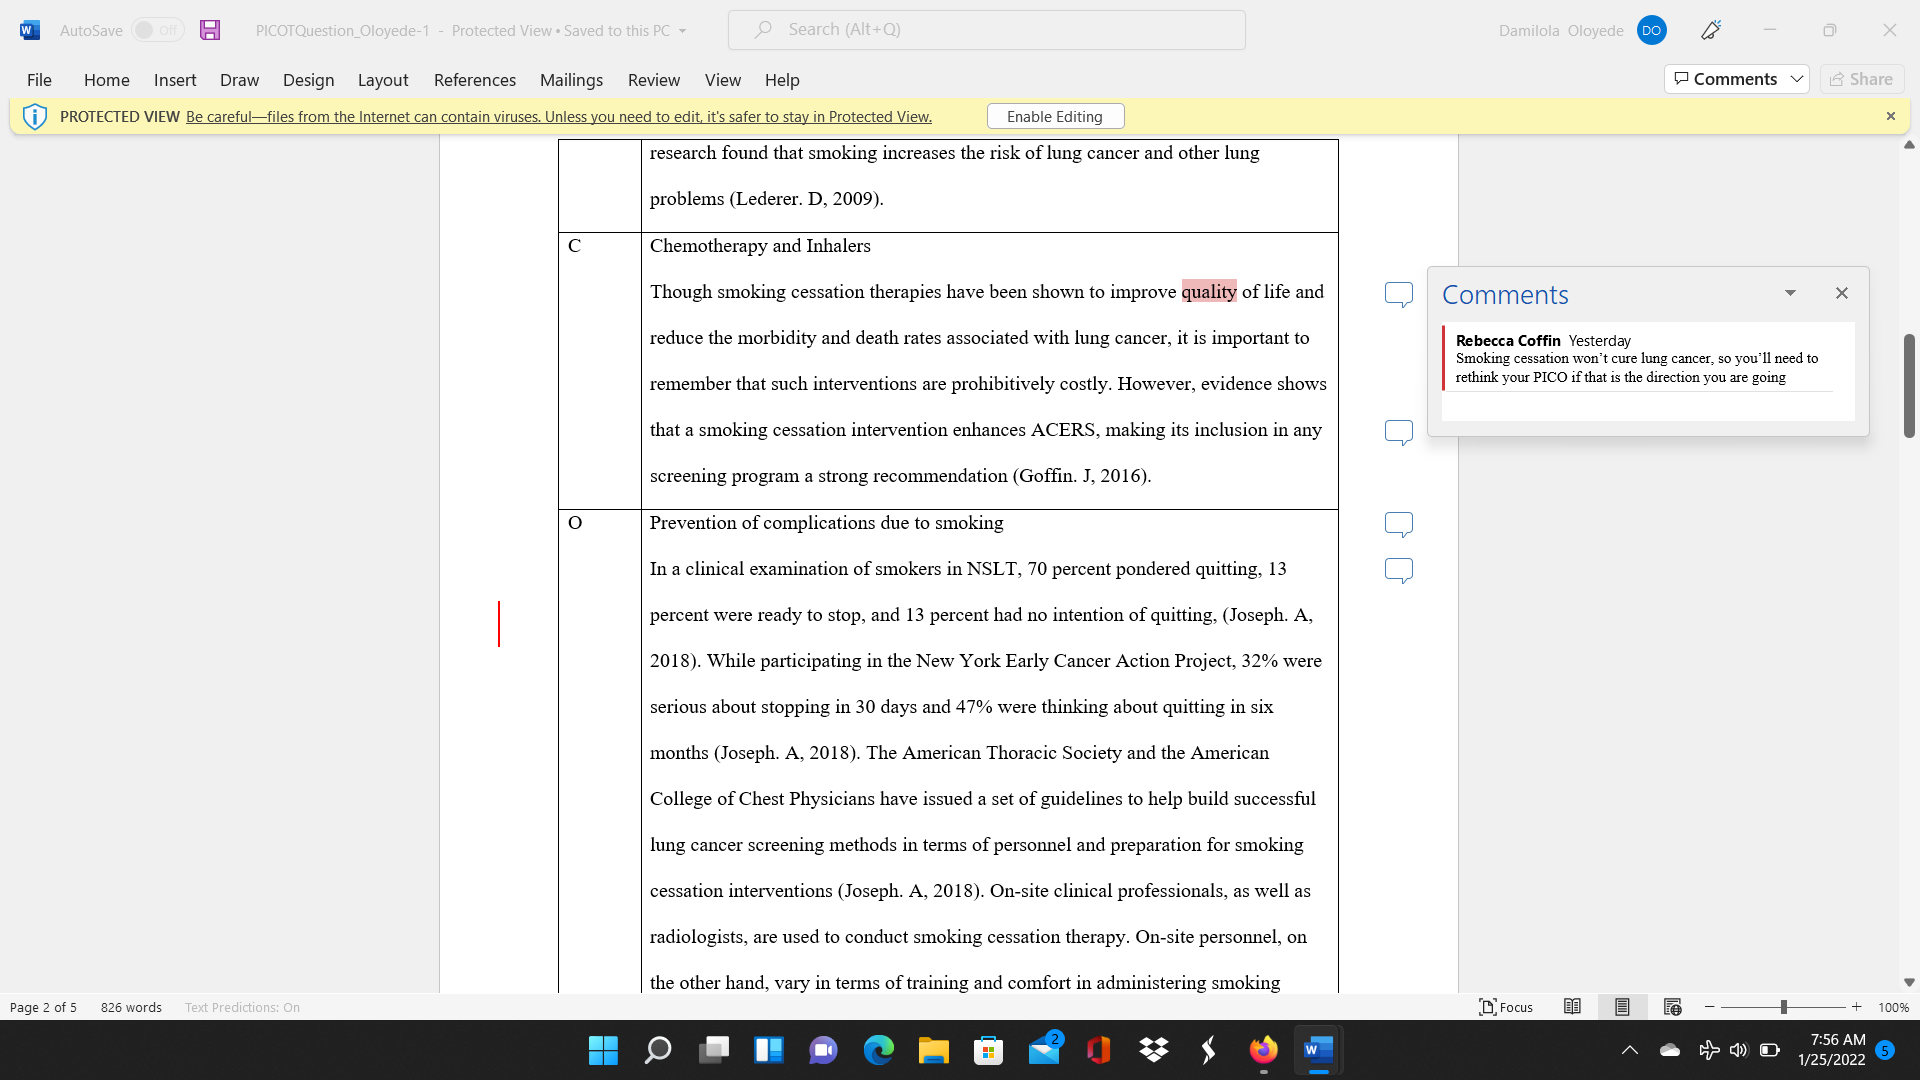Screen dimensions: 1920x1080
Task: Click the Comments button in ribbon
Action: click(x=1725, y=79)
